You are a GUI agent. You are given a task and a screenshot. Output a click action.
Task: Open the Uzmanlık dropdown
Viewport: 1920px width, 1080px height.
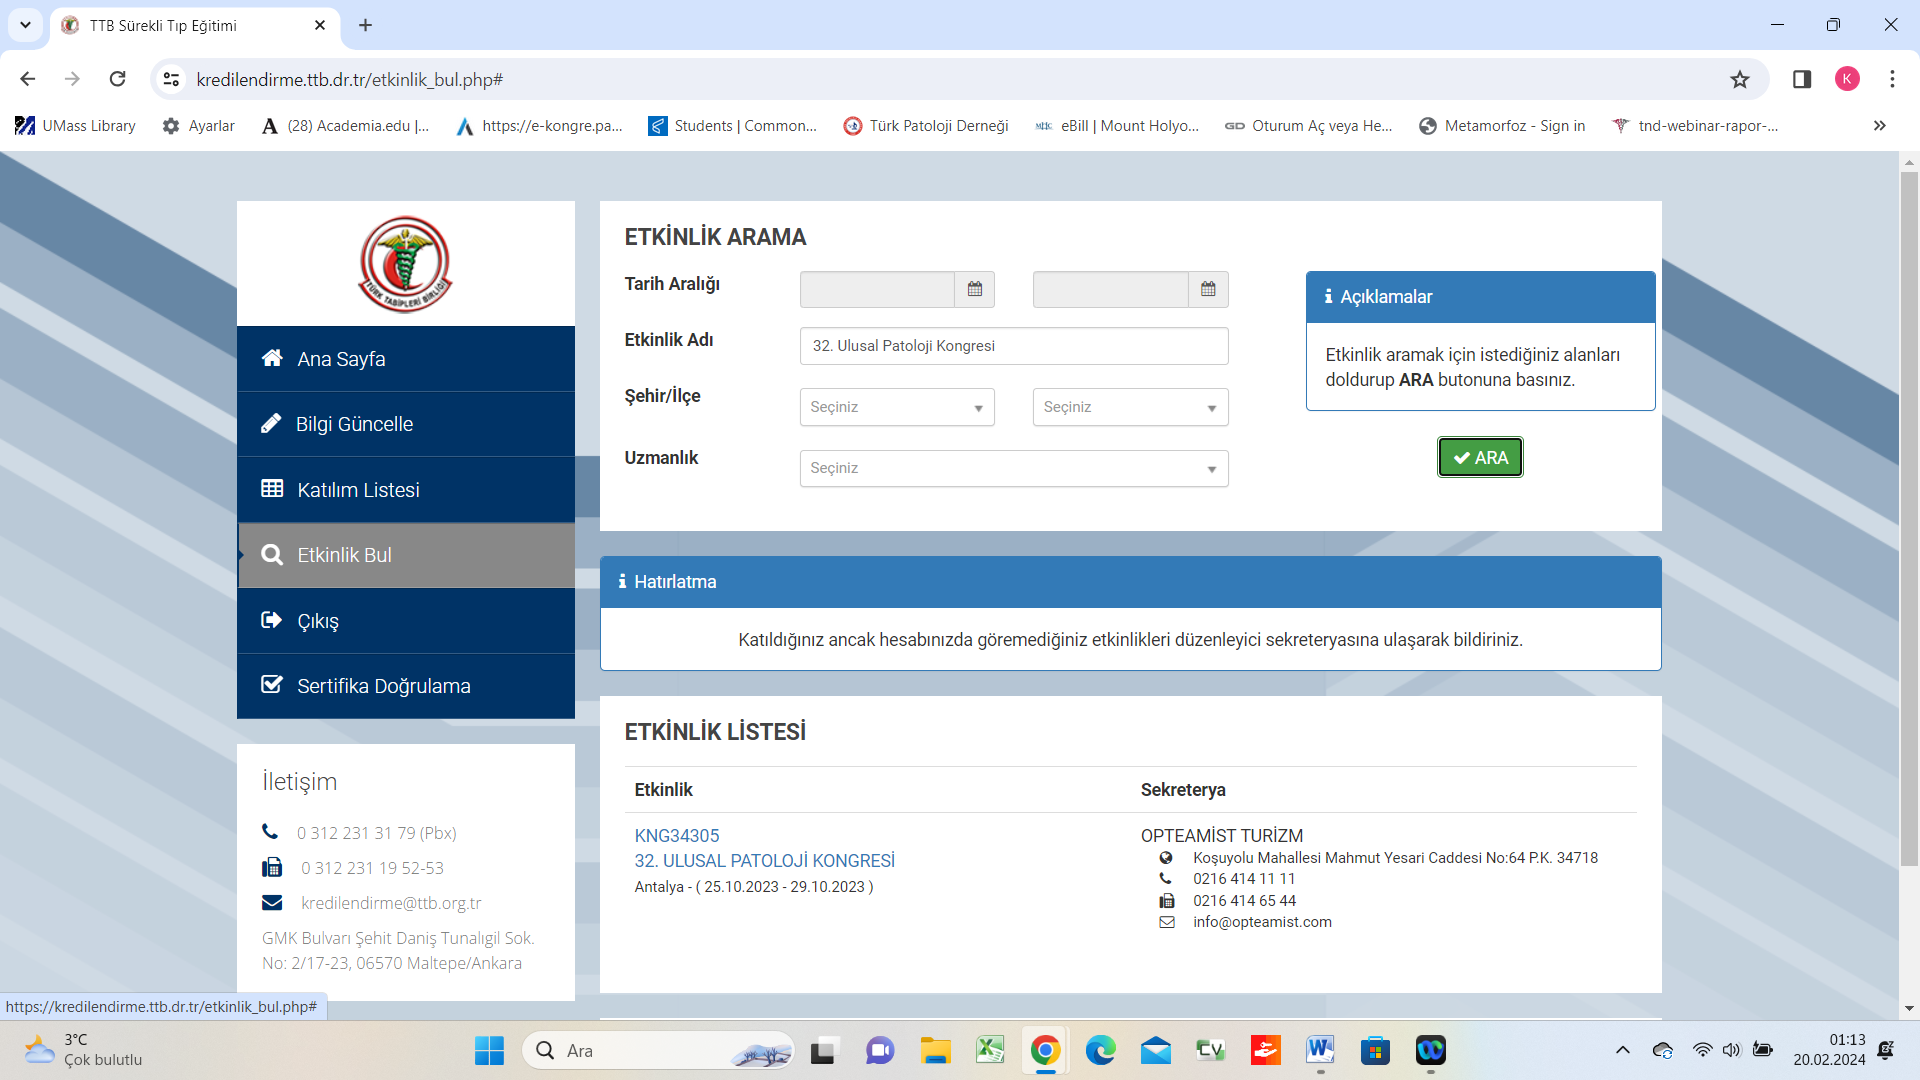[1013, 468]
